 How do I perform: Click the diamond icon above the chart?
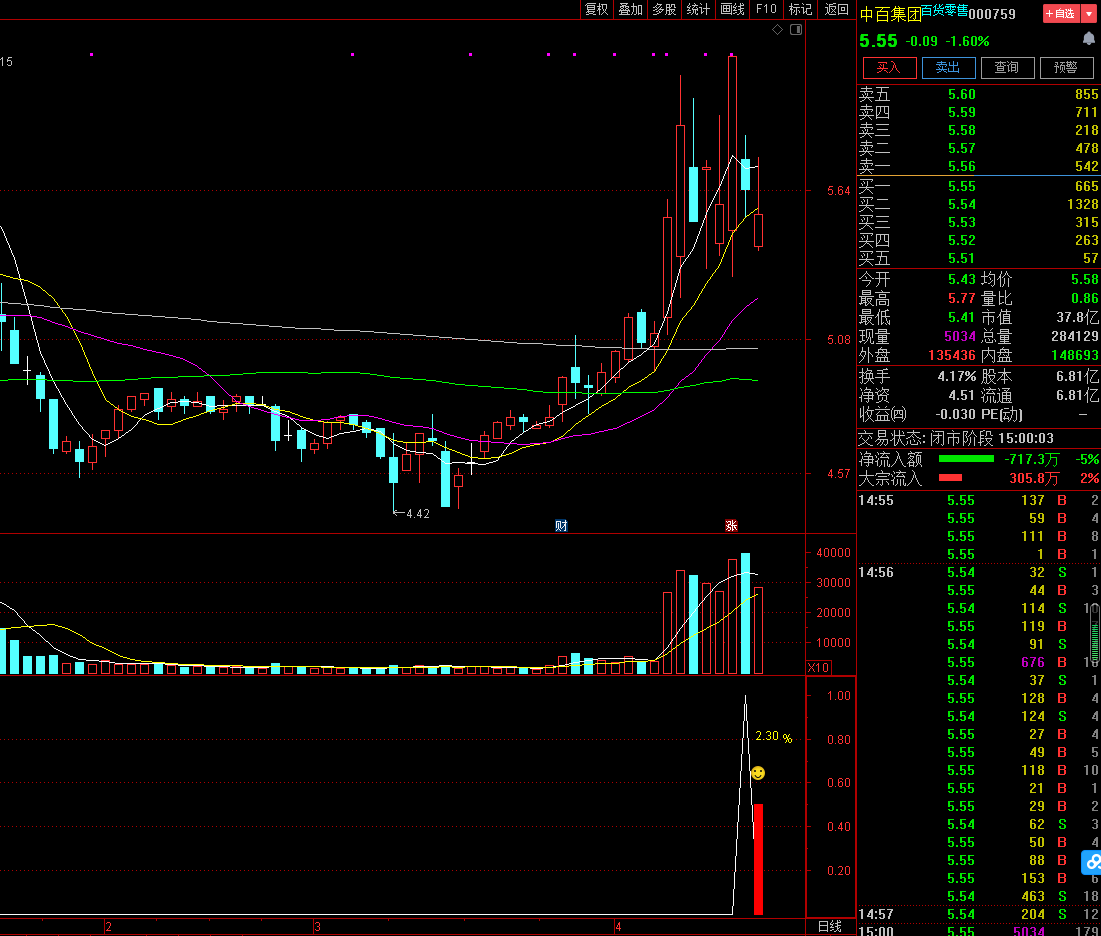click(777, 29)
